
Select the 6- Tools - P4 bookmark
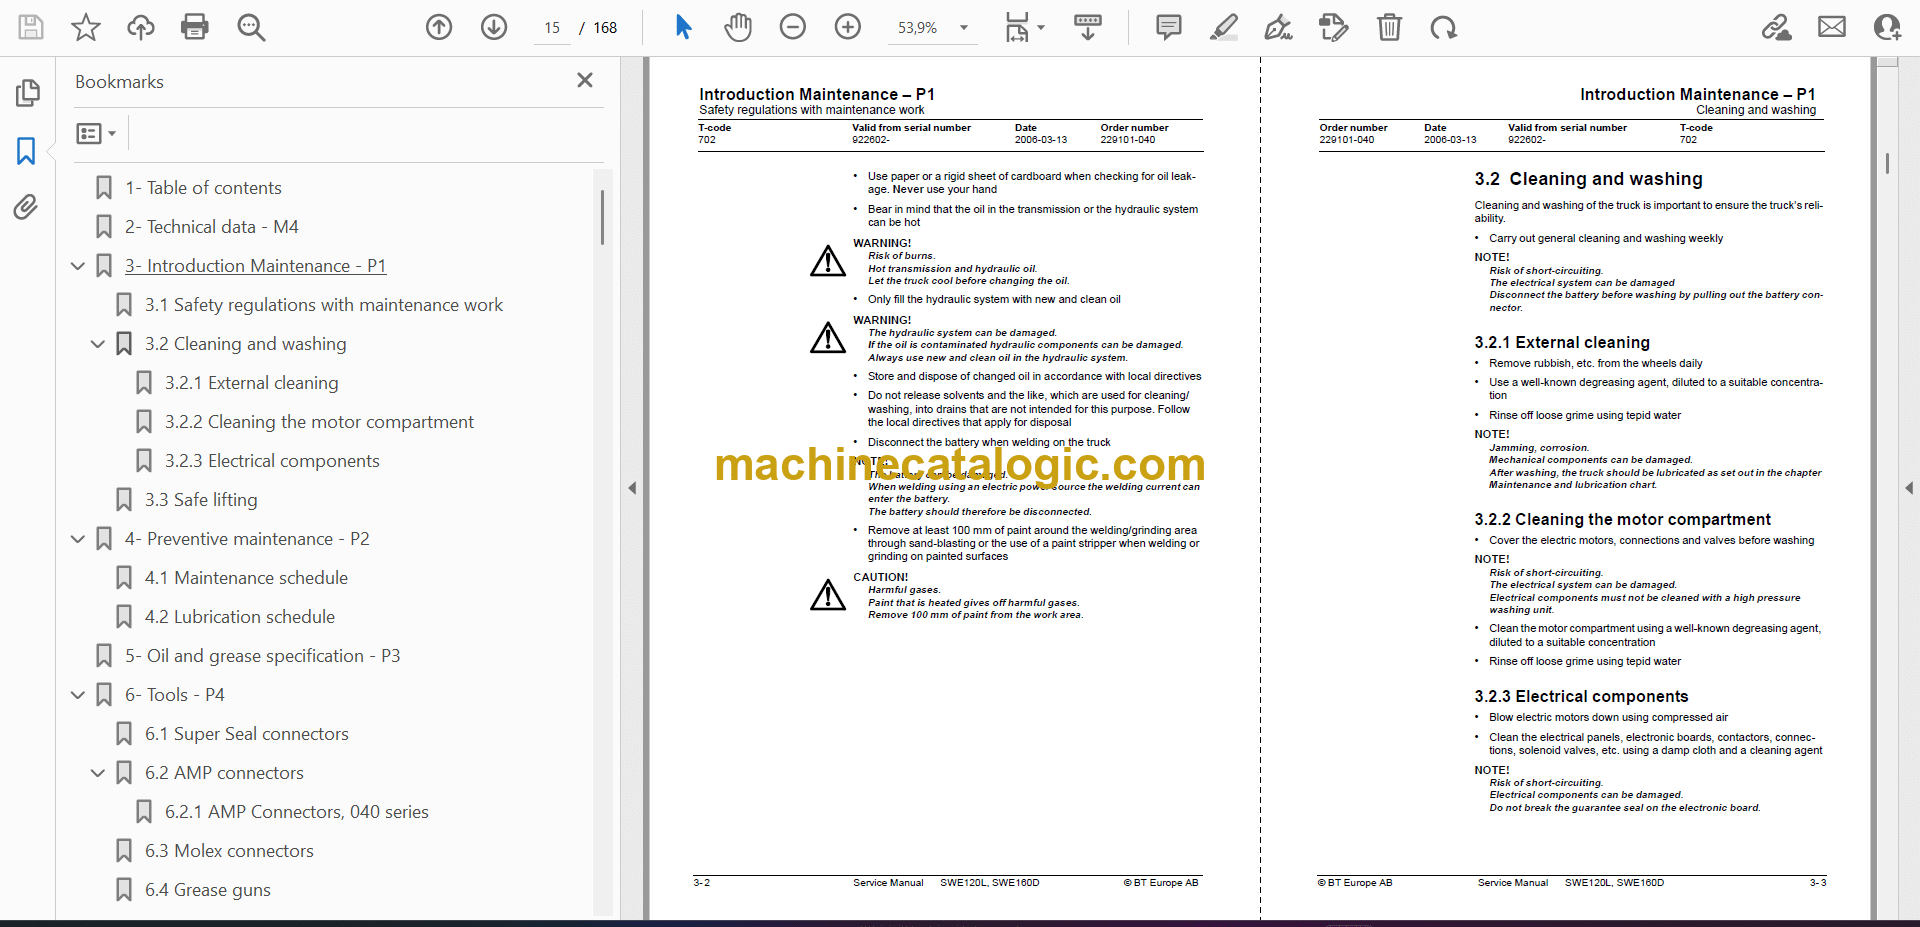point(175,695)
